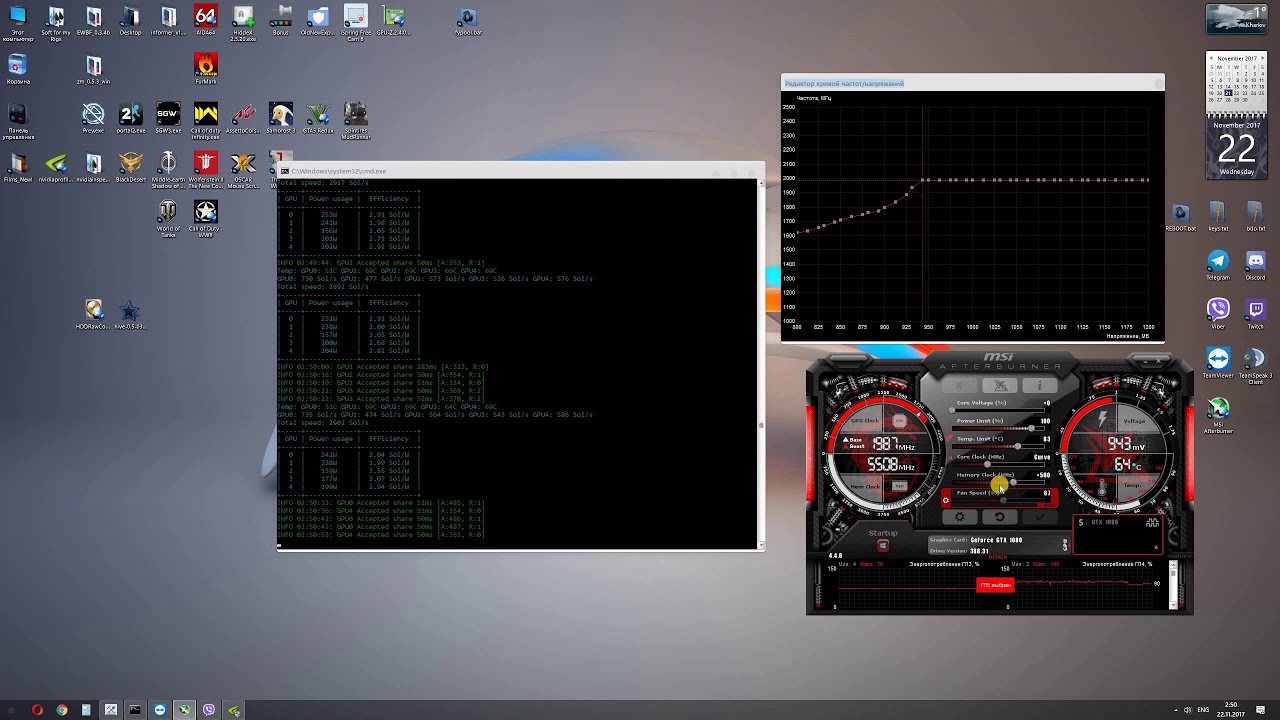Click the Viber icon in taskbar

click(x=209, y=710)
